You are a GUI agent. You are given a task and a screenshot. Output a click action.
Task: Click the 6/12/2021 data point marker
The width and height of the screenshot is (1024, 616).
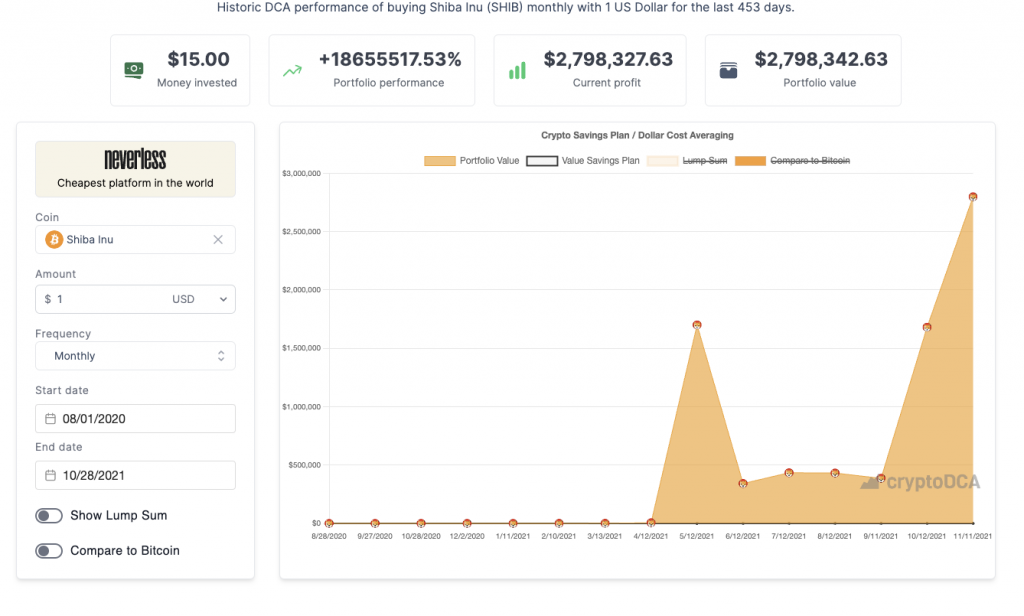tap(743, 484)
